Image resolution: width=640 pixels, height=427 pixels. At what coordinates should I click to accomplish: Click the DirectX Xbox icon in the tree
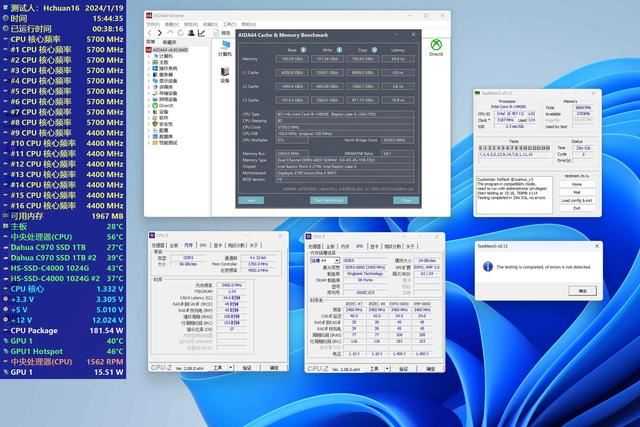(x=156, y=105)
